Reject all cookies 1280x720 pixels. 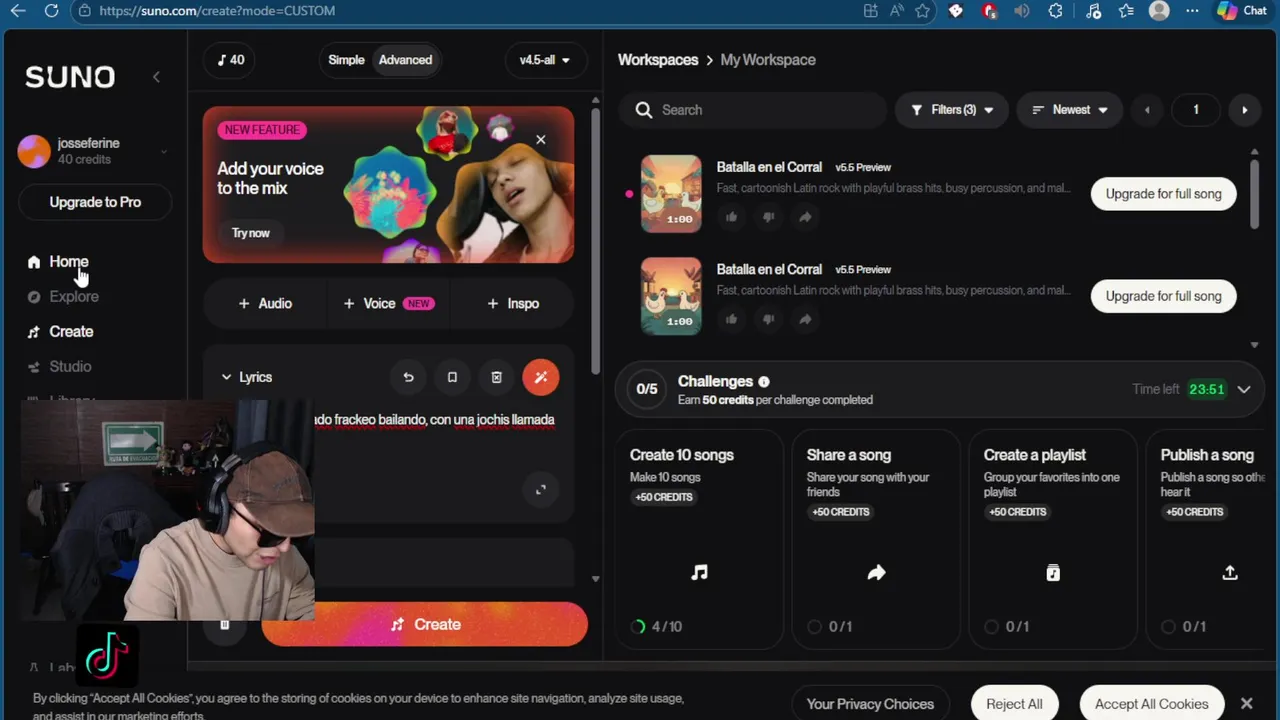[x=1014, y=704]
